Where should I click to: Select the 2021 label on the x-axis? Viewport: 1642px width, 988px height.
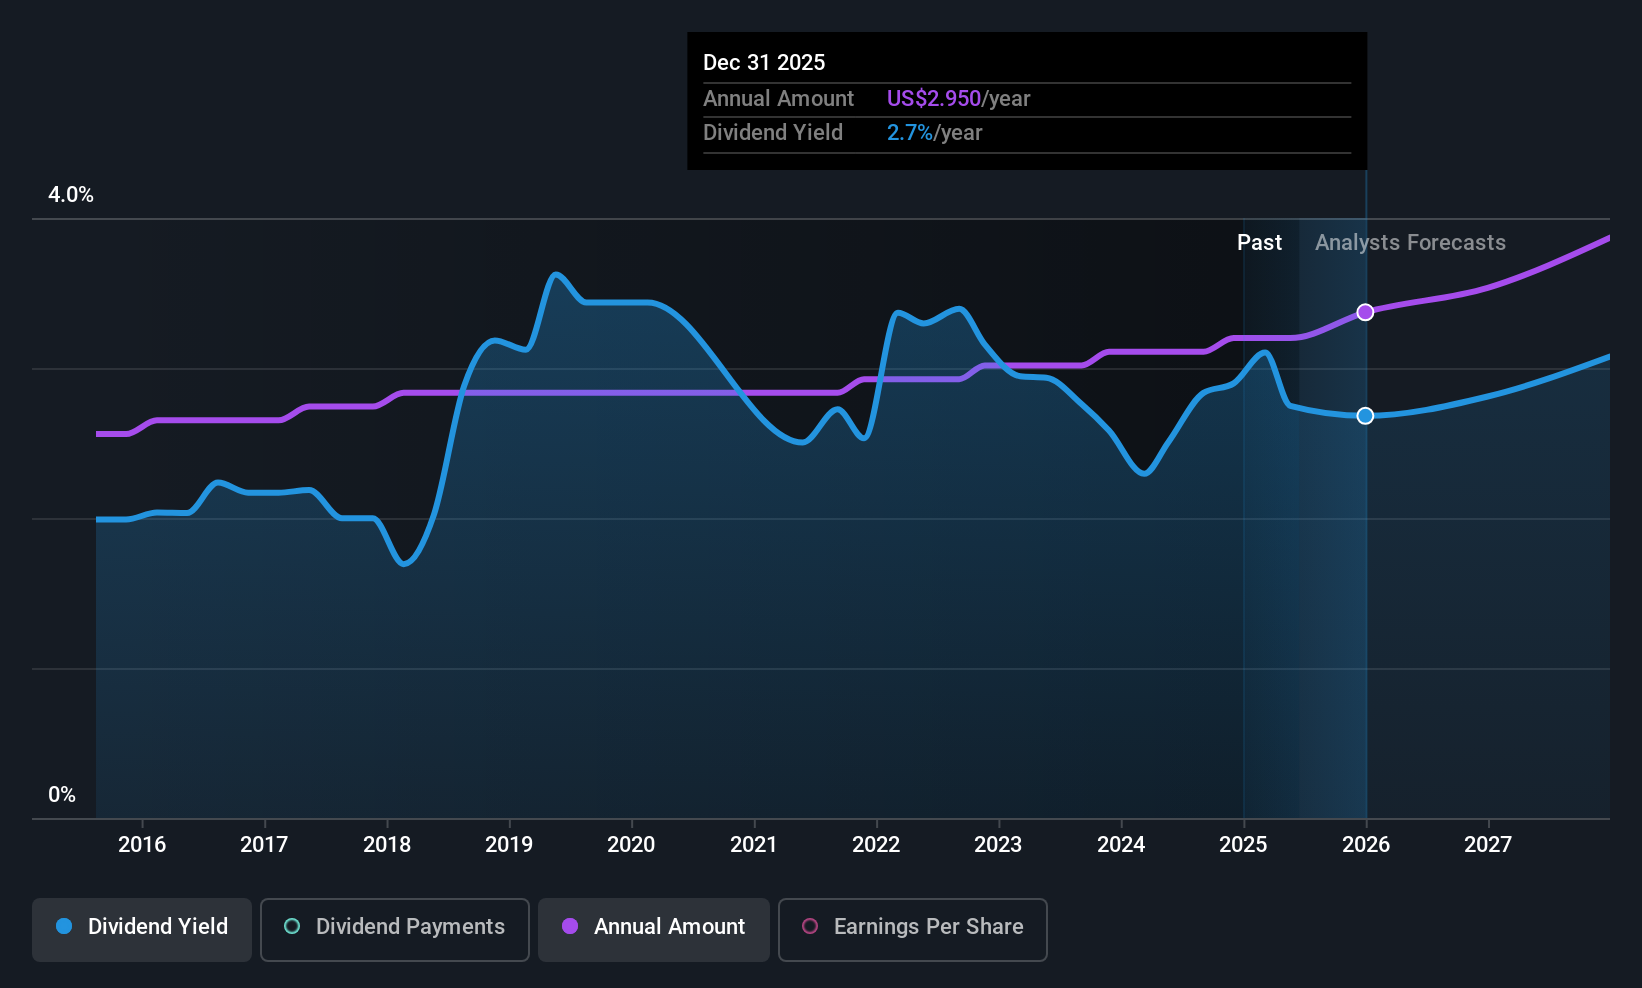[x=754, y=845]
